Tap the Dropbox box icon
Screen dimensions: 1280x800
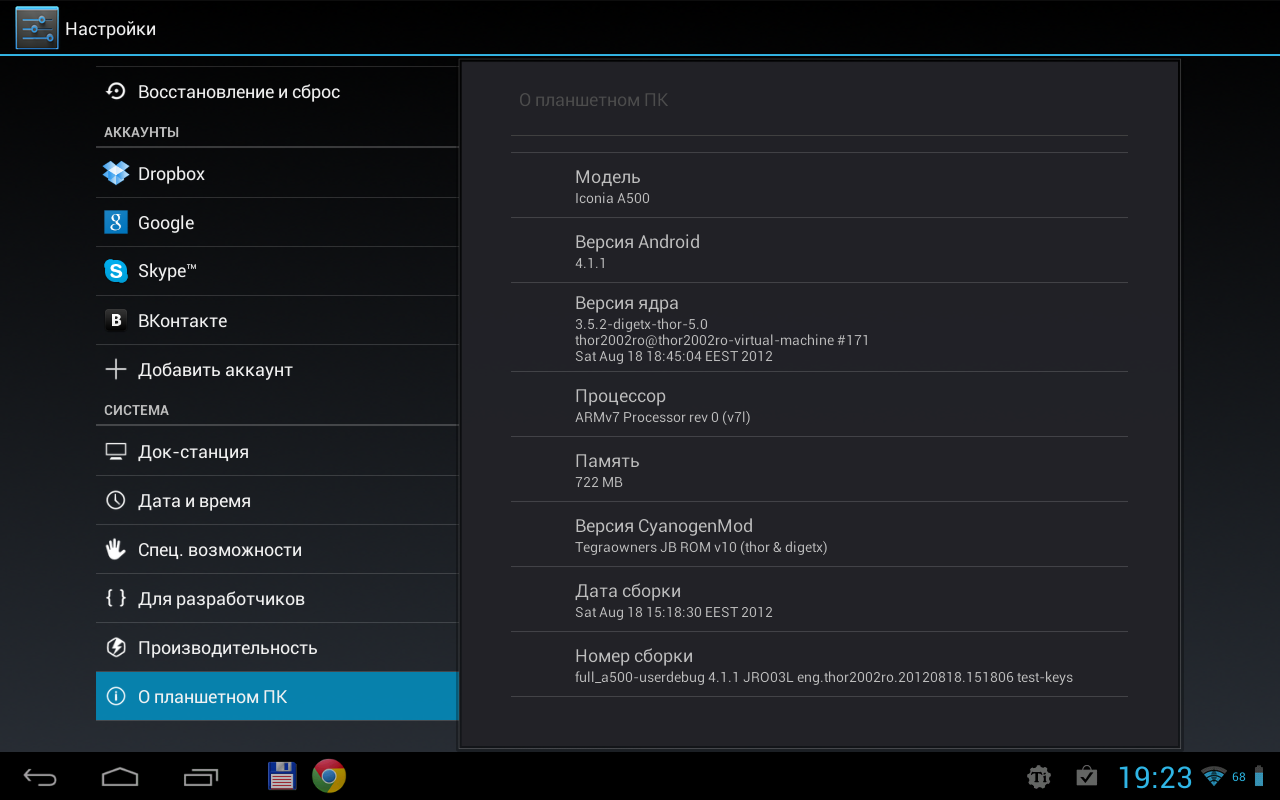[x=116, y=173]
